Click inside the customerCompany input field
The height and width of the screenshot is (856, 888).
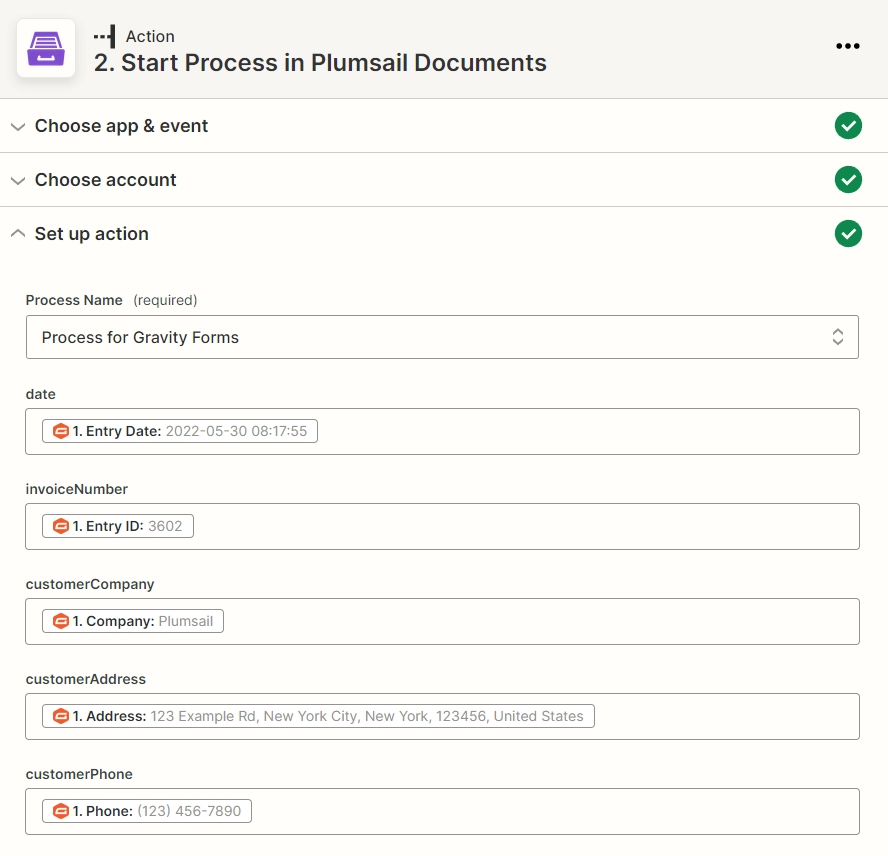coord(442,621)
